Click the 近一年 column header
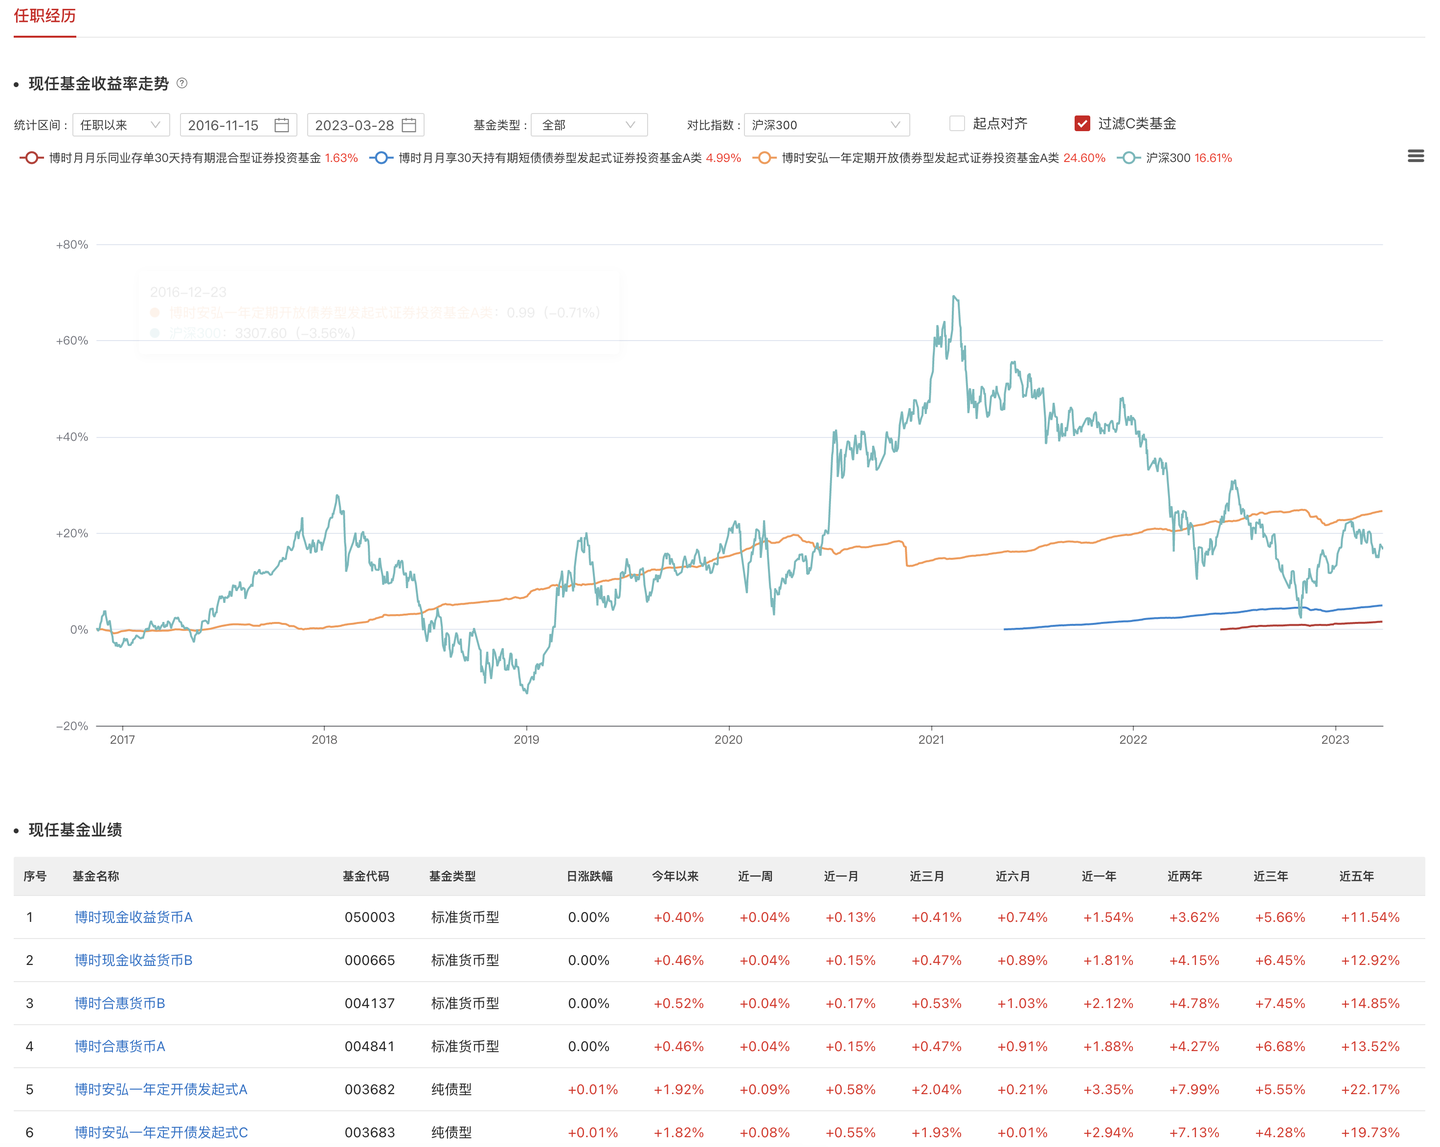 (1098, 876)
